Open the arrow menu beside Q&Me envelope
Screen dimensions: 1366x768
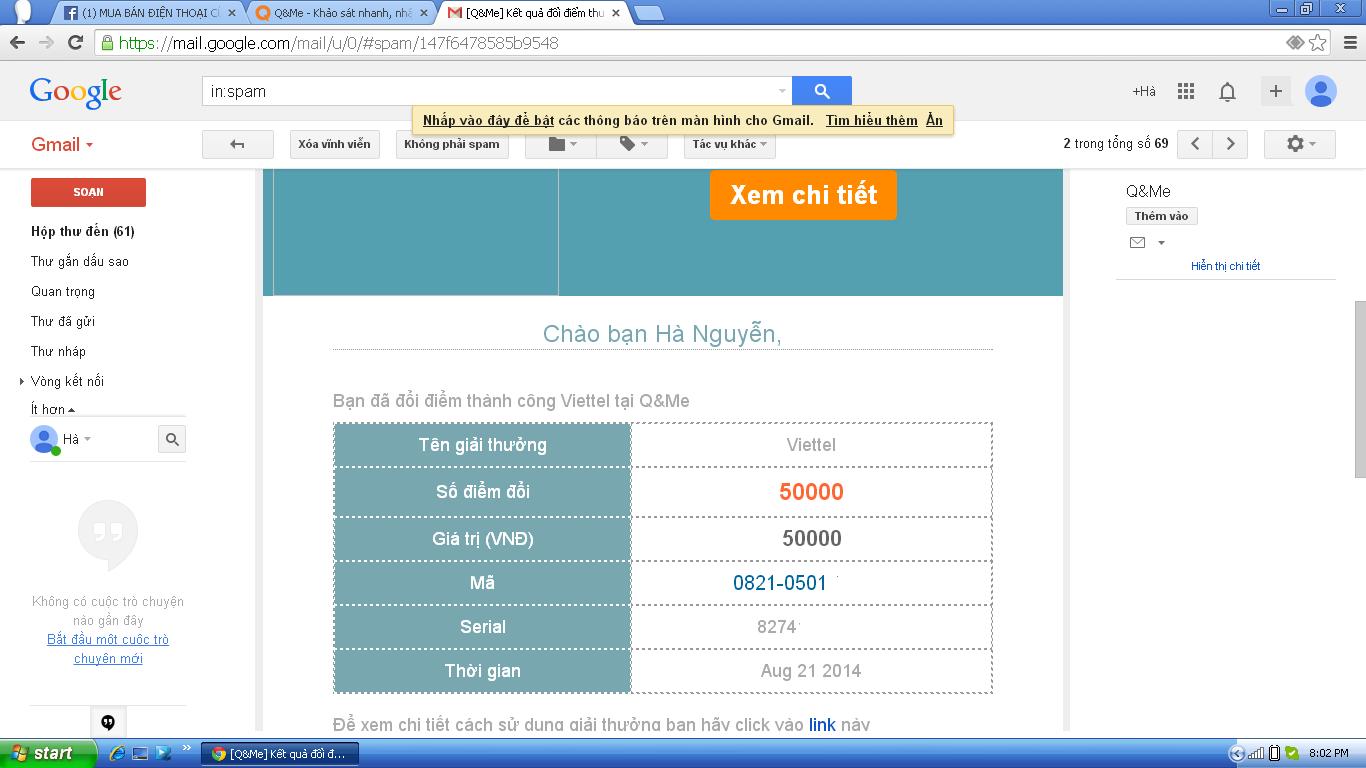coord(1161,242)
